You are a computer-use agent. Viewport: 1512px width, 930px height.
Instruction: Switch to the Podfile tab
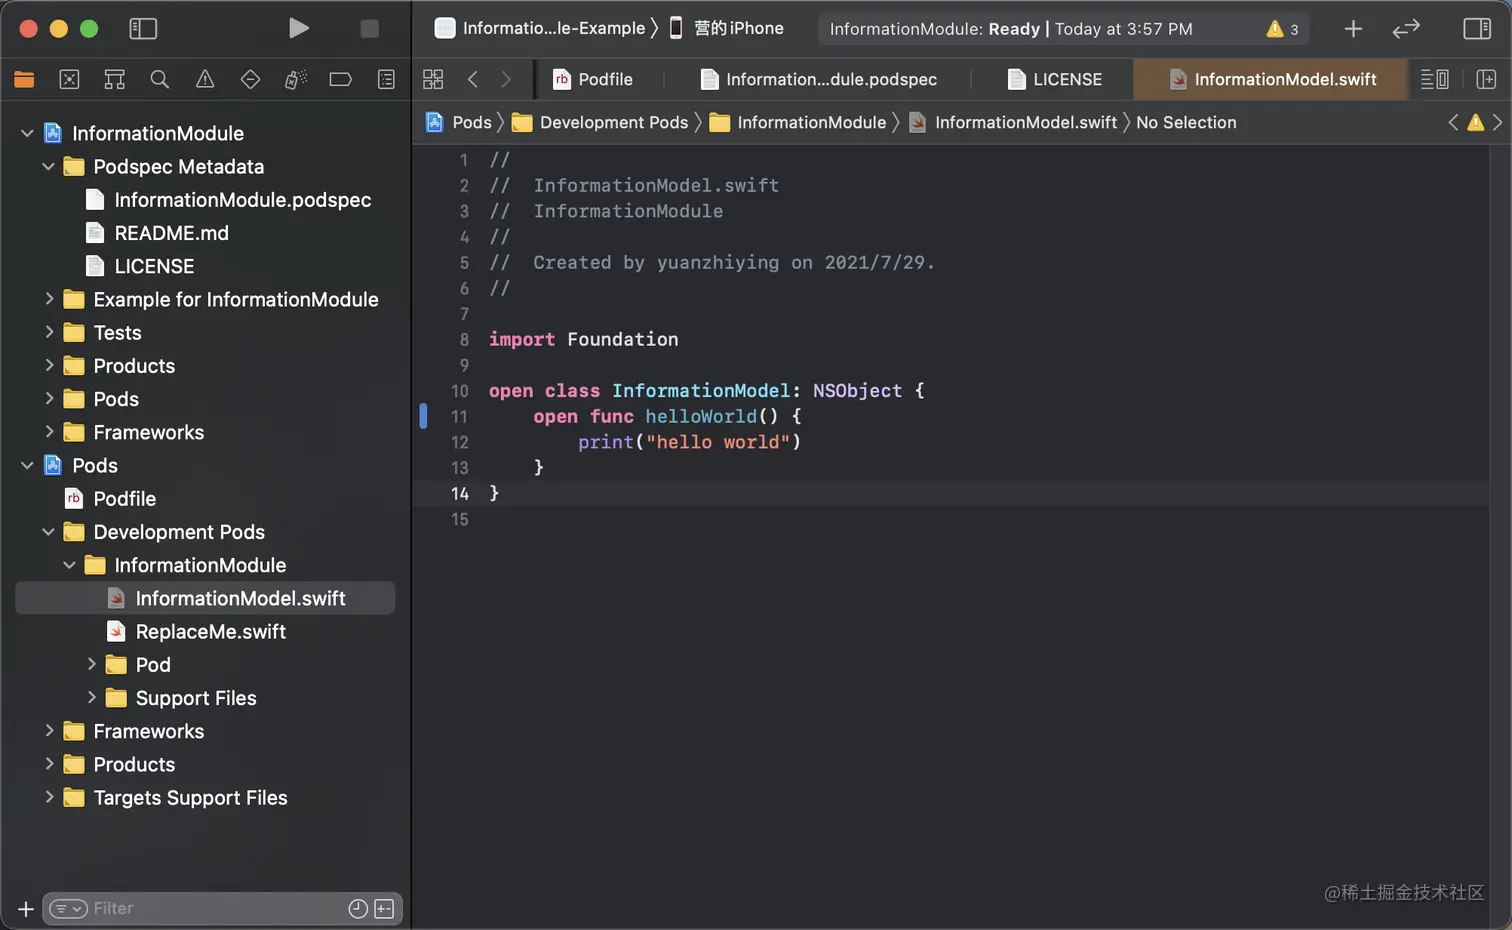(x=594, y=79)
